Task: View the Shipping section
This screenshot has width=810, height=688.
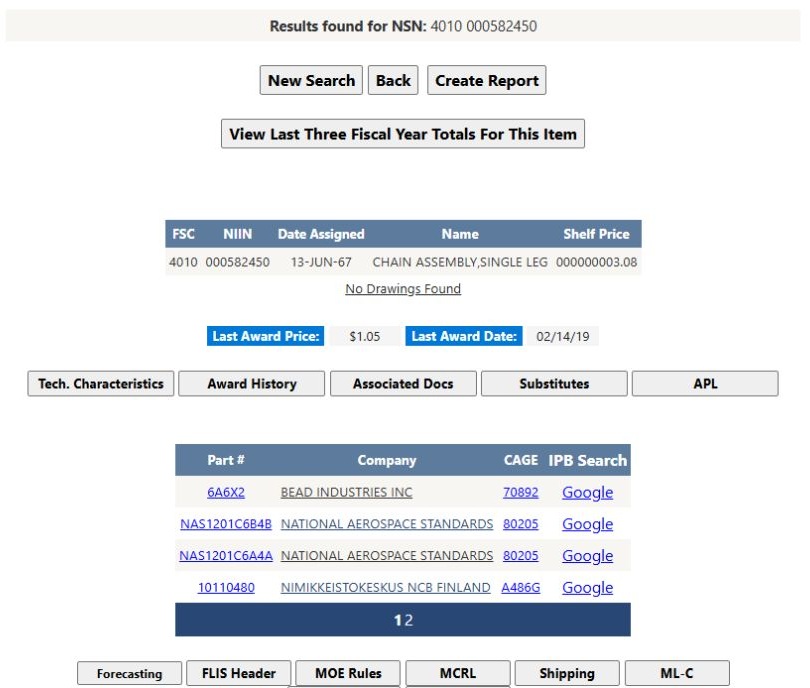Action: tap(567, 673)
